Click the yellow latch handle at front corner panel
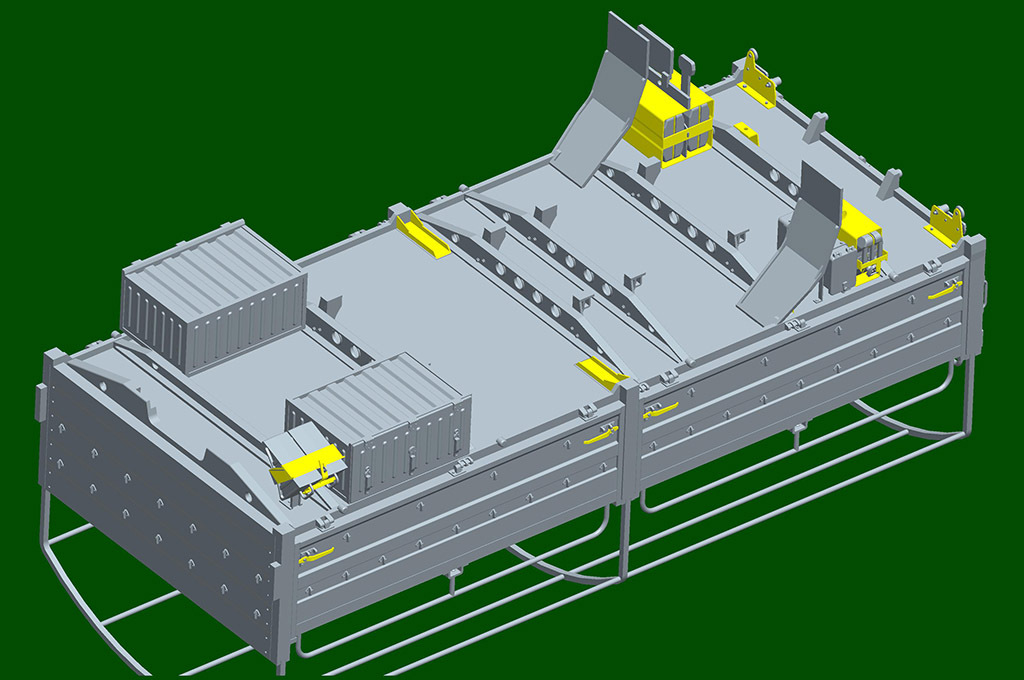The width and height of the screenshot is (1024, 680). click(315, 555)
